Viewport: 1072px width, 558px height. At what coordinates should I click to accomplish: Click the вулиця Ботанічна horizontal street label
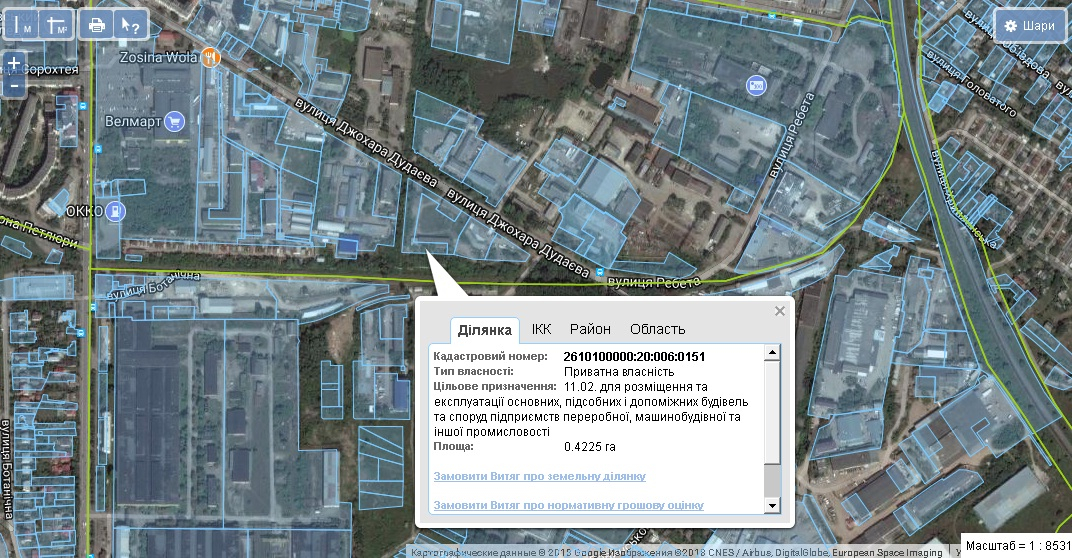(x=153, y=284)
